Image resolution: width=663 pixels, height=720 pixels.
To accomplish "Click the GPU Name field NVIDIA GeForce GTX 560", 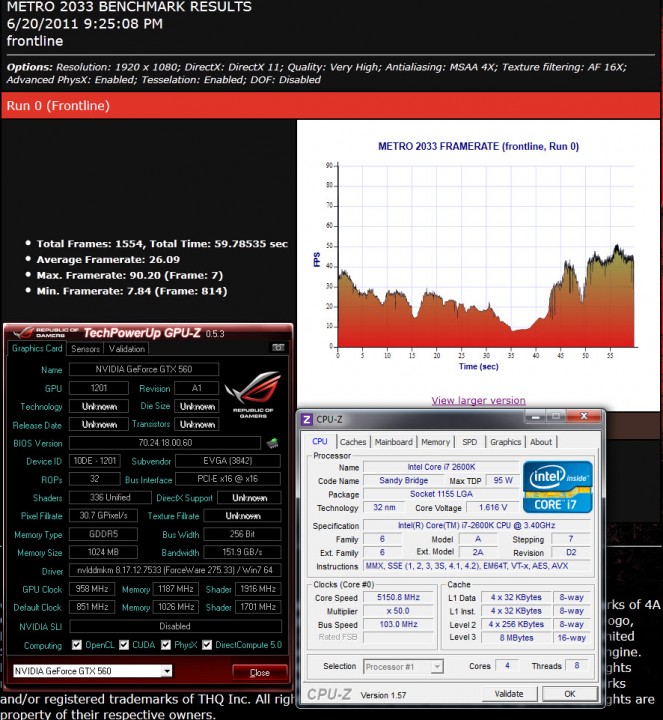I will coord(144,369).
